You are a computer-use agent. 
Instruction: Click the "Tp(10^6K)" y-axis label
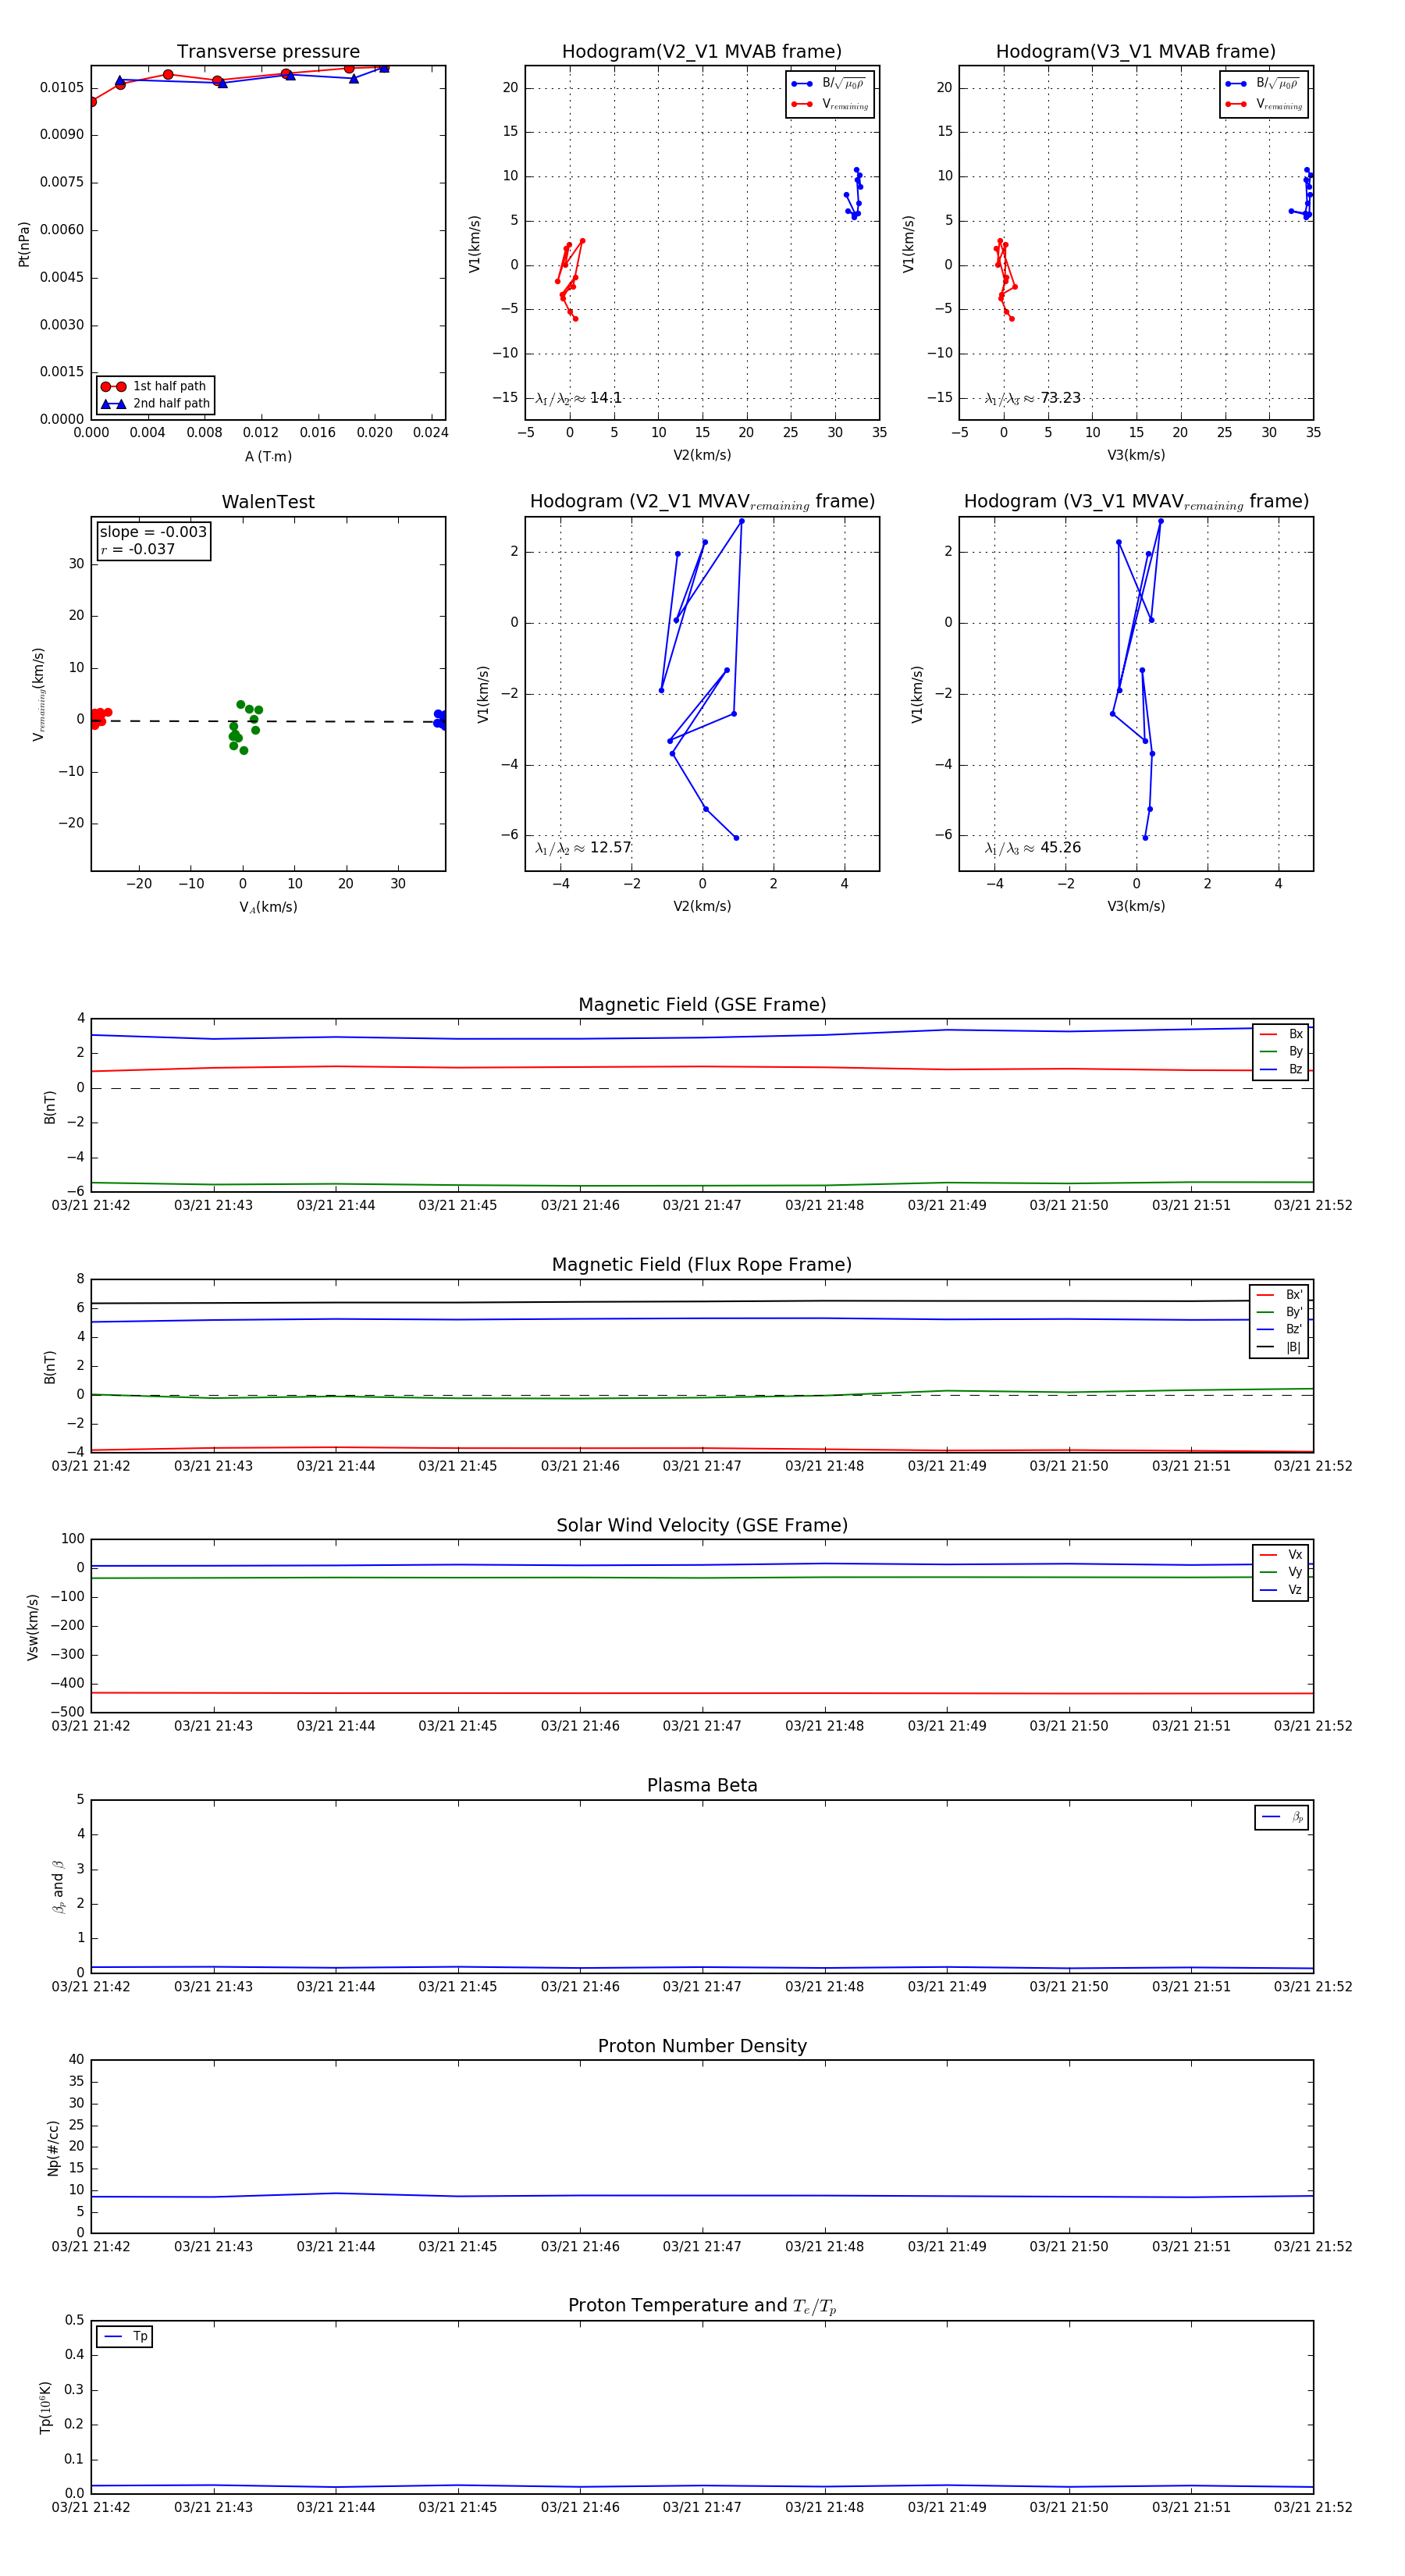click(x=45, y=2408)
